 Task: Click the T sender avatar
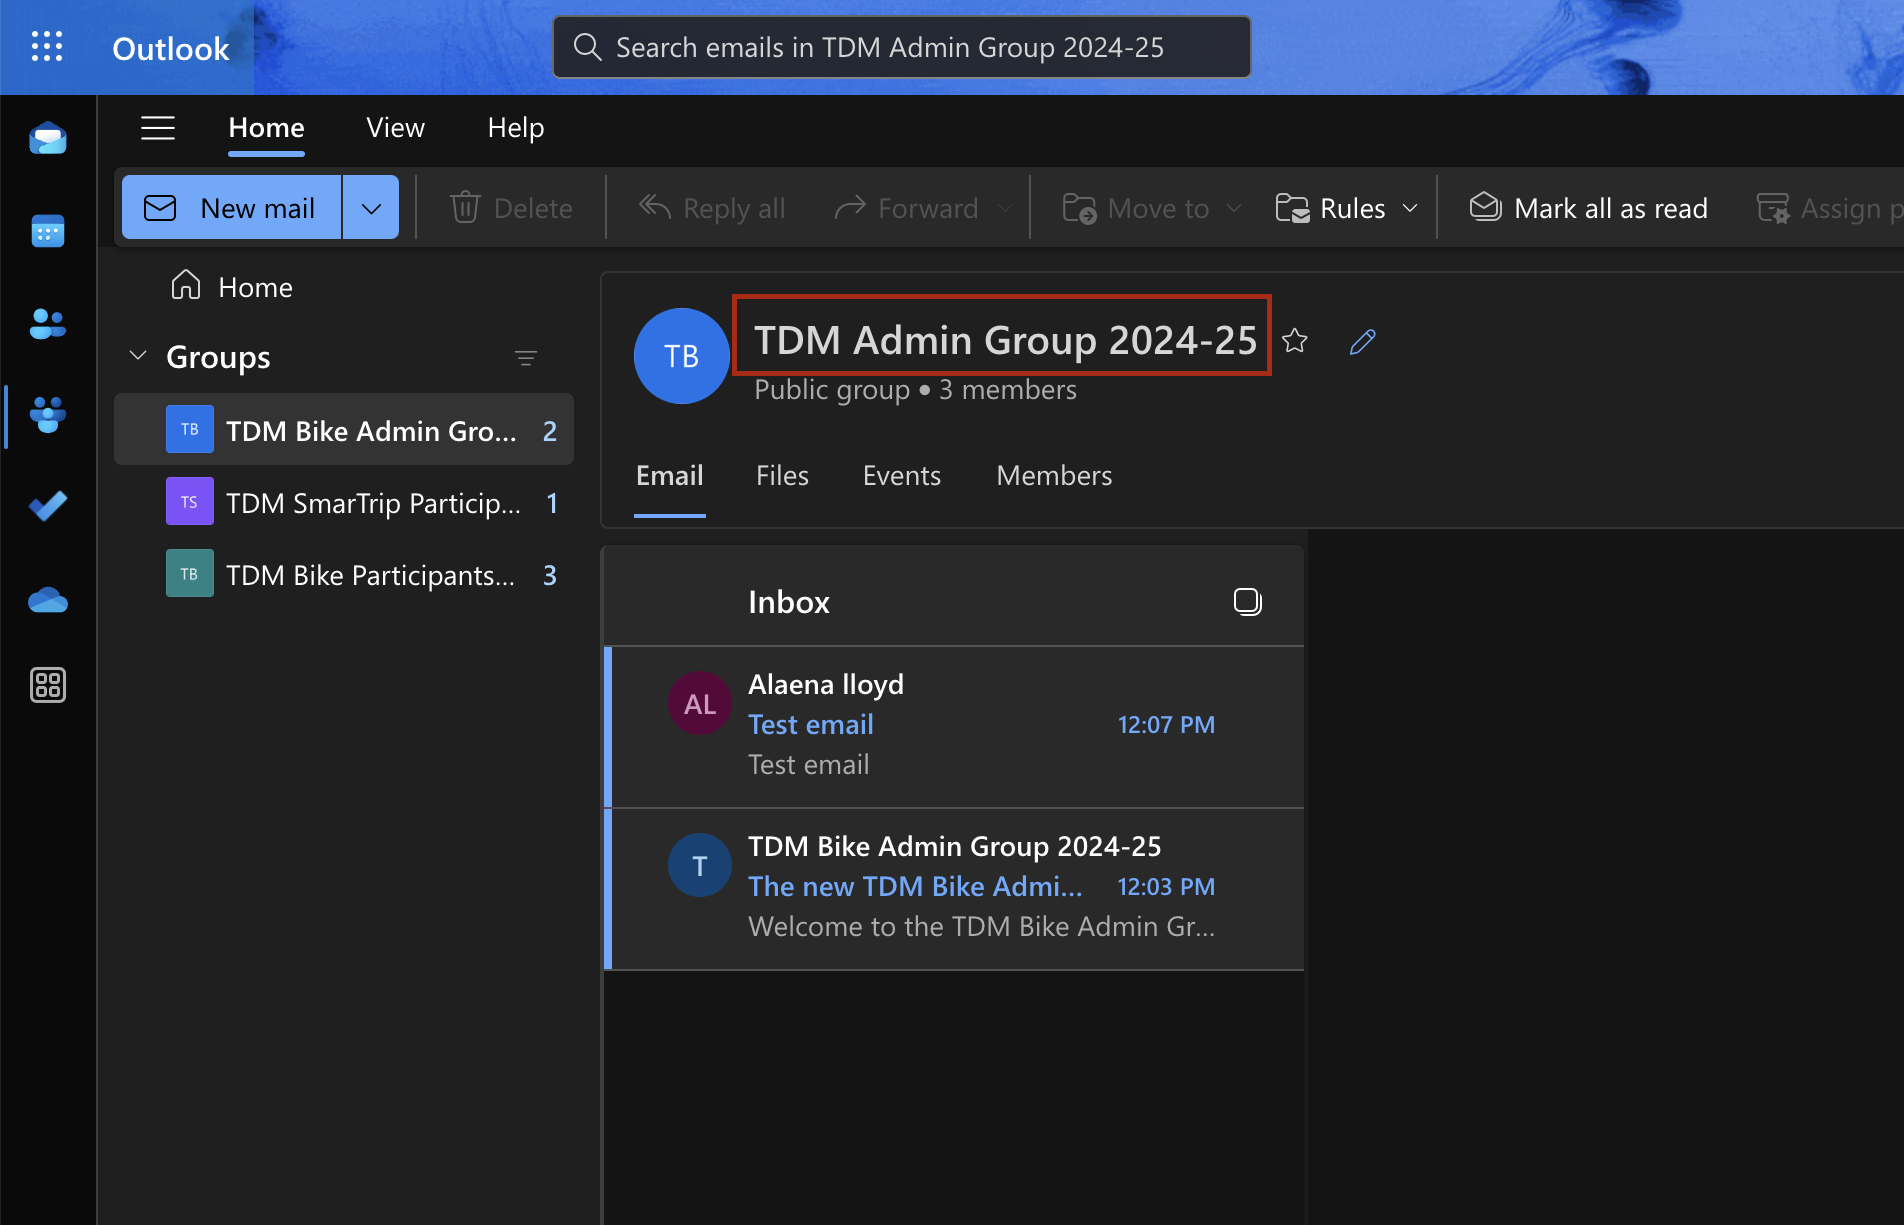[x=700, y=865]
